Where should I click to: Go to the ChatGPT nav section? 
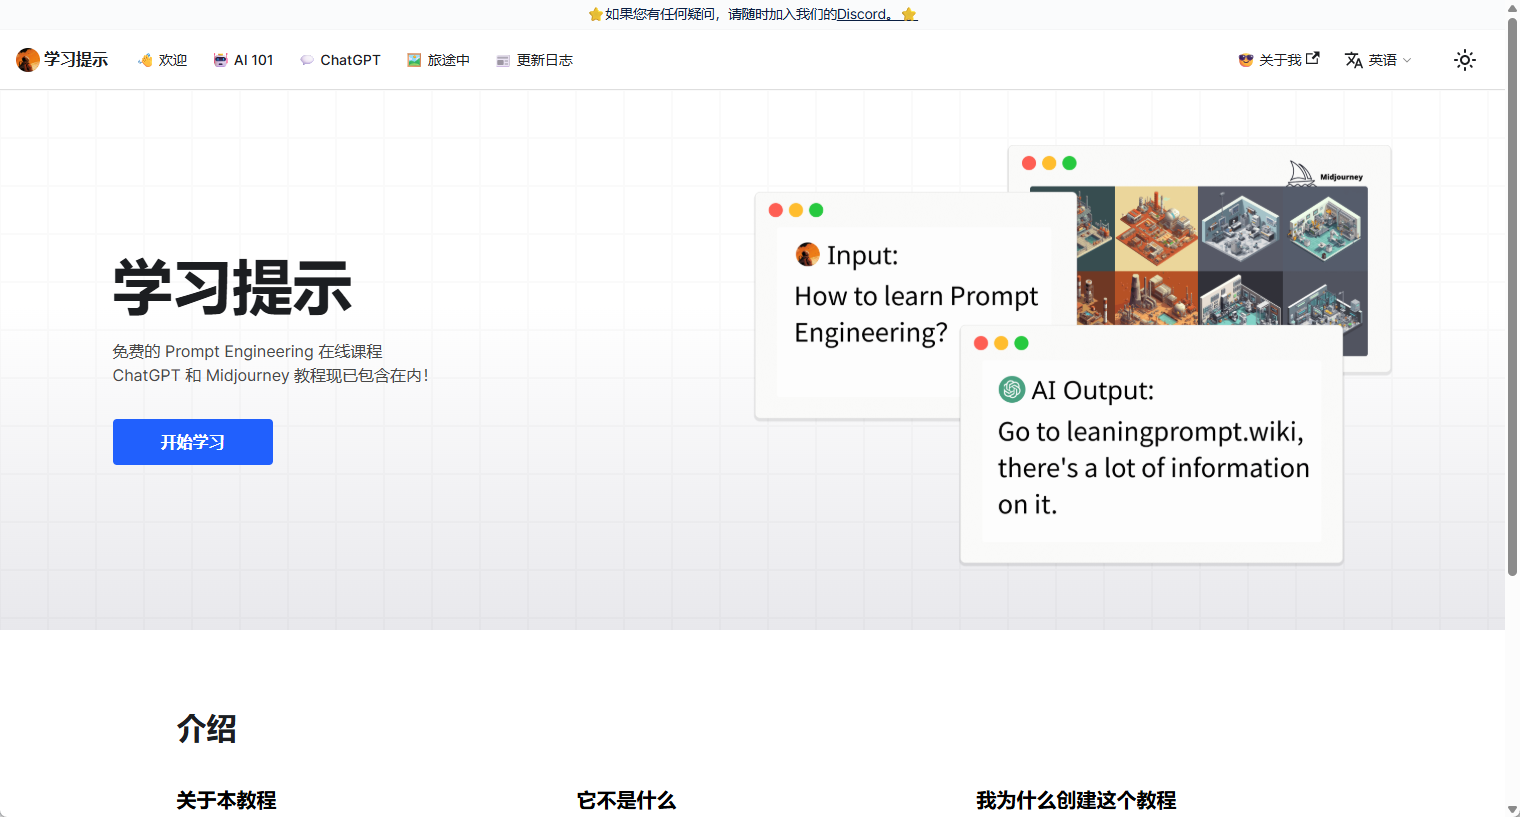tap(340, 60)
